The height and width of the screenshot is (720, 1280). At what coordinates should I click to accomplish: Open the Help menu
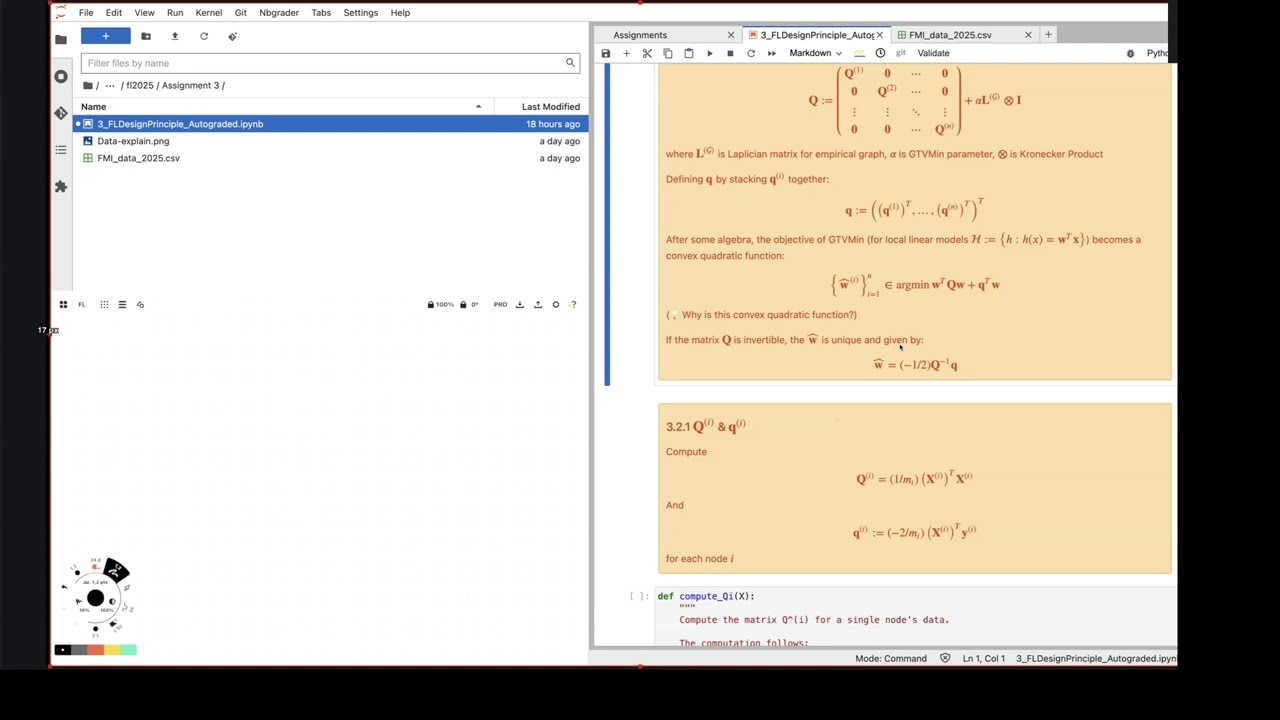pos(400,12)
